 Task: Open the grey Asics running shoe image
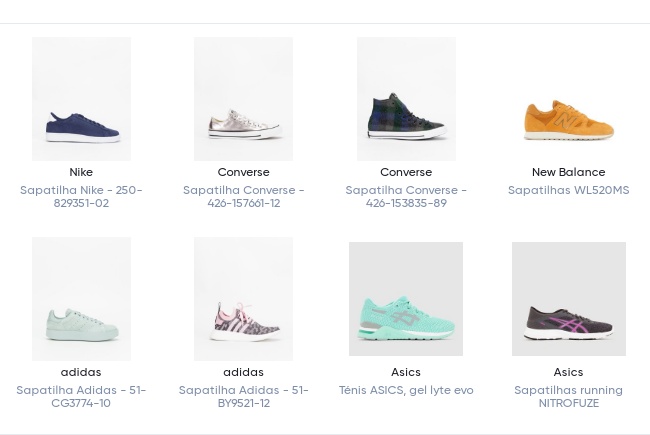pyautogui.click(x=568, y=299)
